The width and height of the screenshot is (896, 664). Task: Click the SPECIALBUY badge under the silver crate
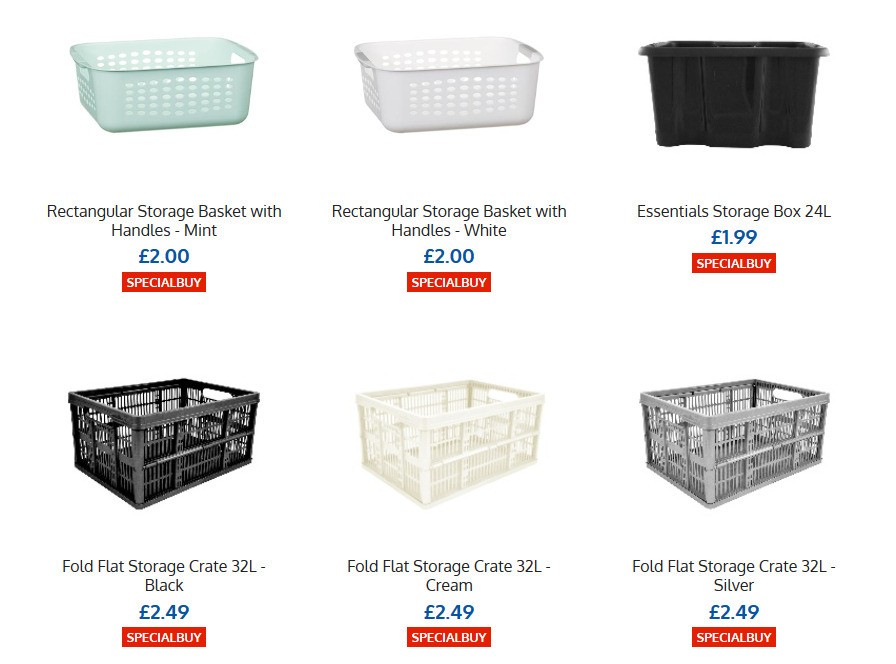pyautogui.click(x=734, y=636)
